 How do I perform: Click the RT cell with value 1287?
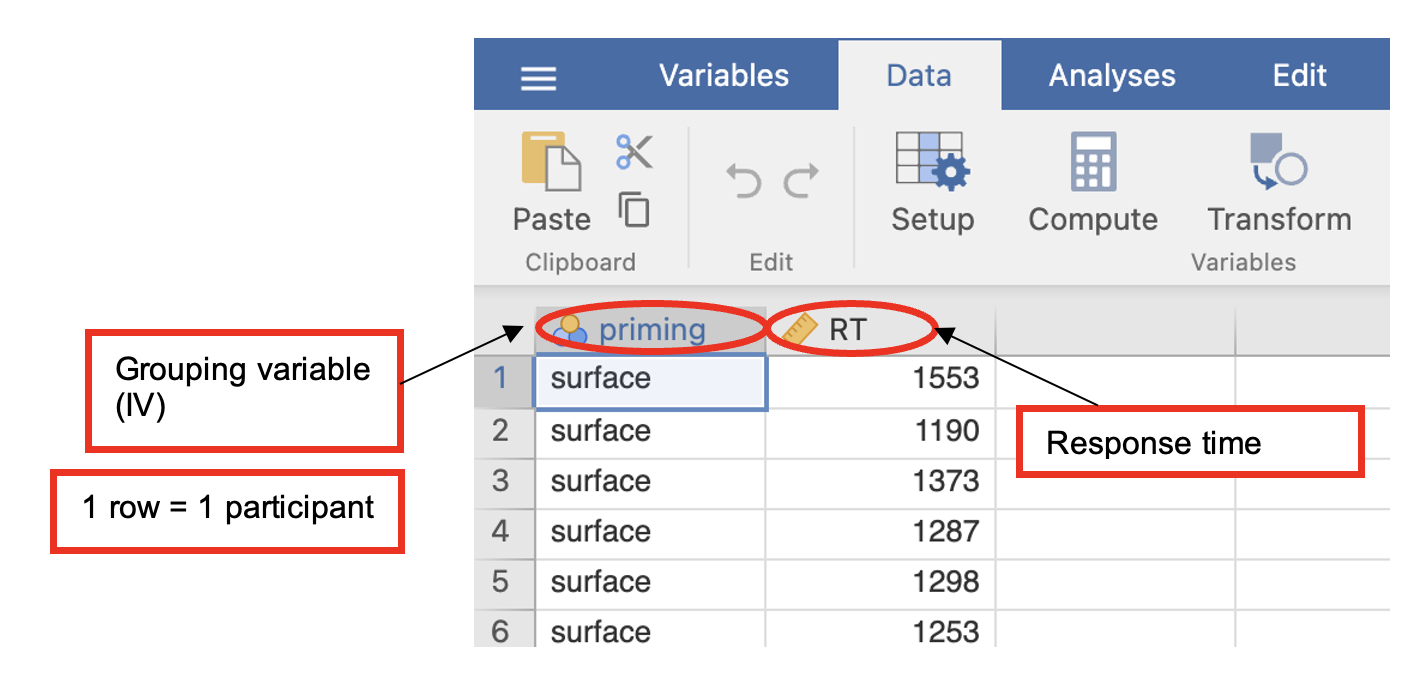880,531
